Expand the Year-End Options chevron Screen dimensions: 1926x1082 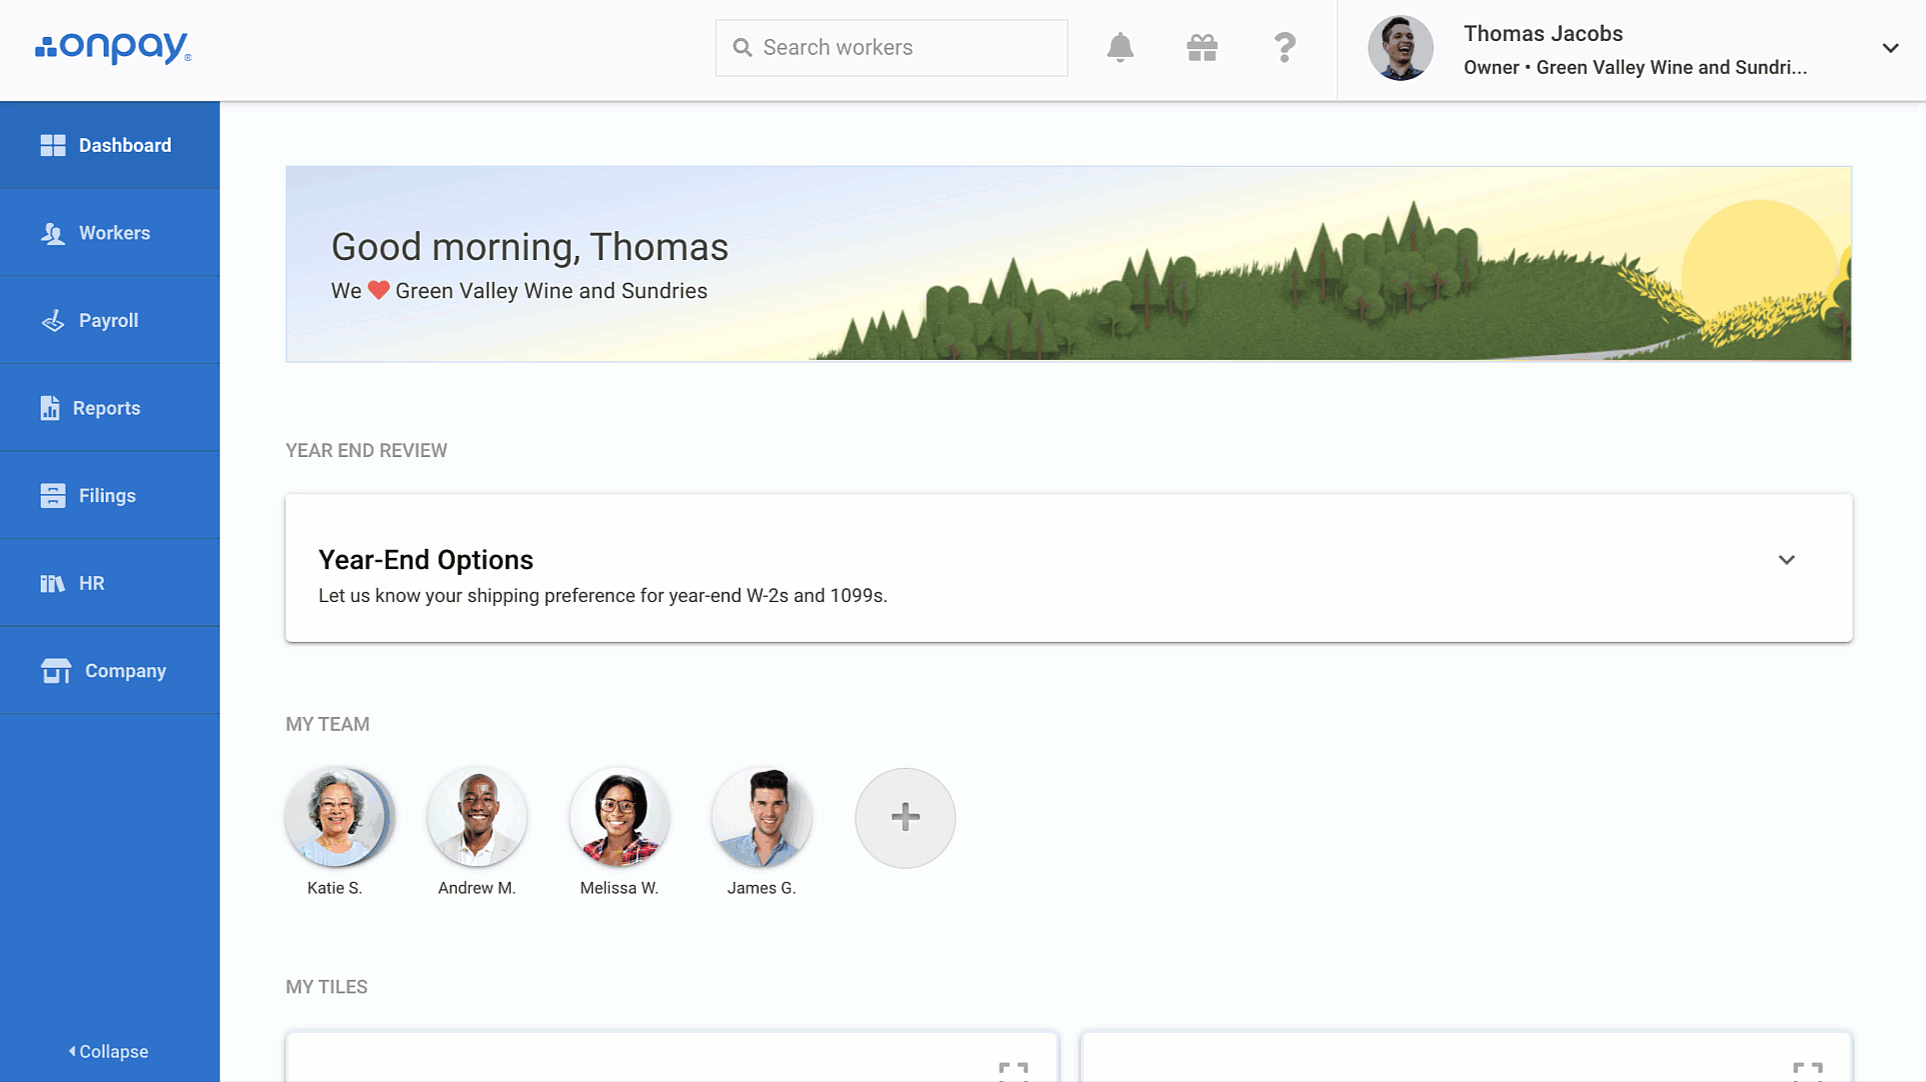(1786, 560)
